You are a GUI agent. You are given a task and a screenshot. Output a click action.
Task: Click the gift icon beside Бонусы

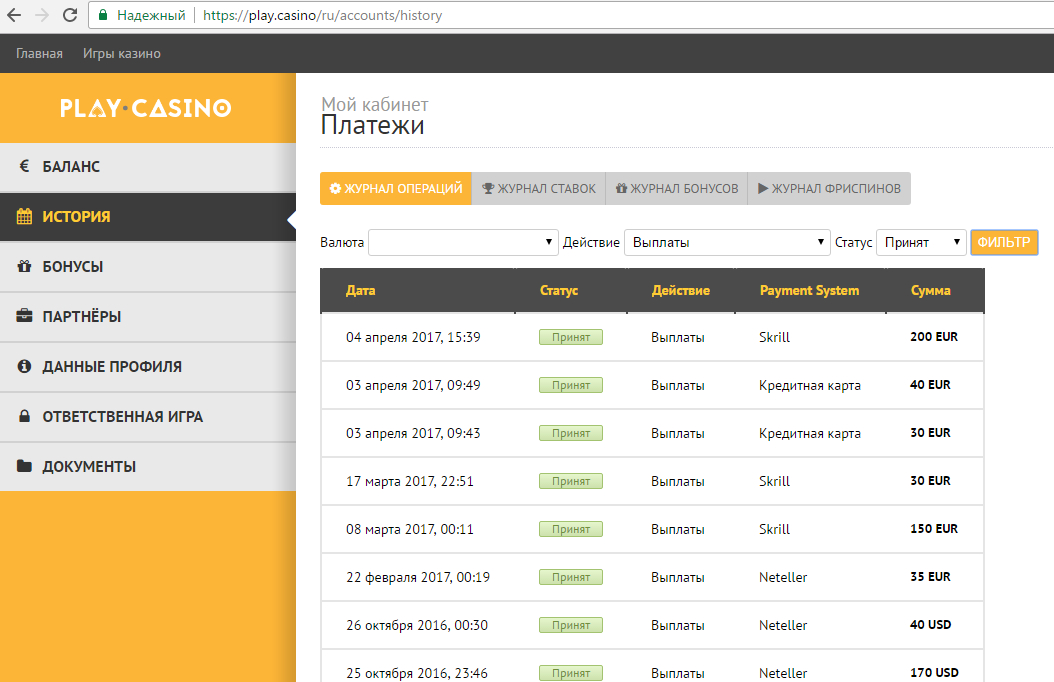(24, 267)
